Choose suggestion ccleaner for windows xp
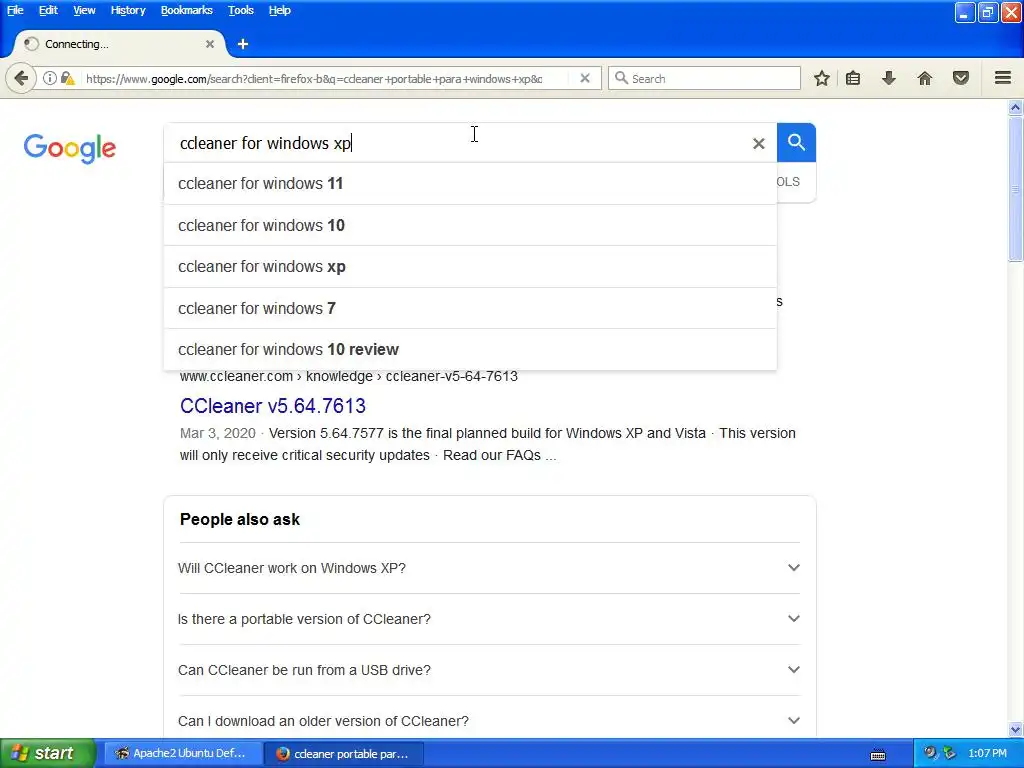This screenshot has width=1024, height=768. (470, 266)
